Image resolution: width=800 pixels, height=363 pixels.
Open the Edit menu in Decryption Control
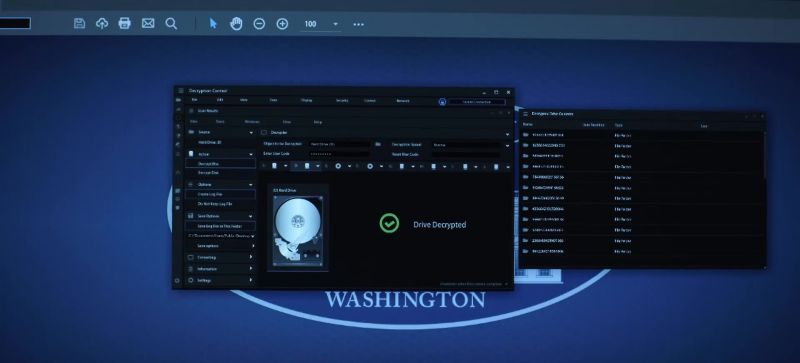(x=220, y=100)
